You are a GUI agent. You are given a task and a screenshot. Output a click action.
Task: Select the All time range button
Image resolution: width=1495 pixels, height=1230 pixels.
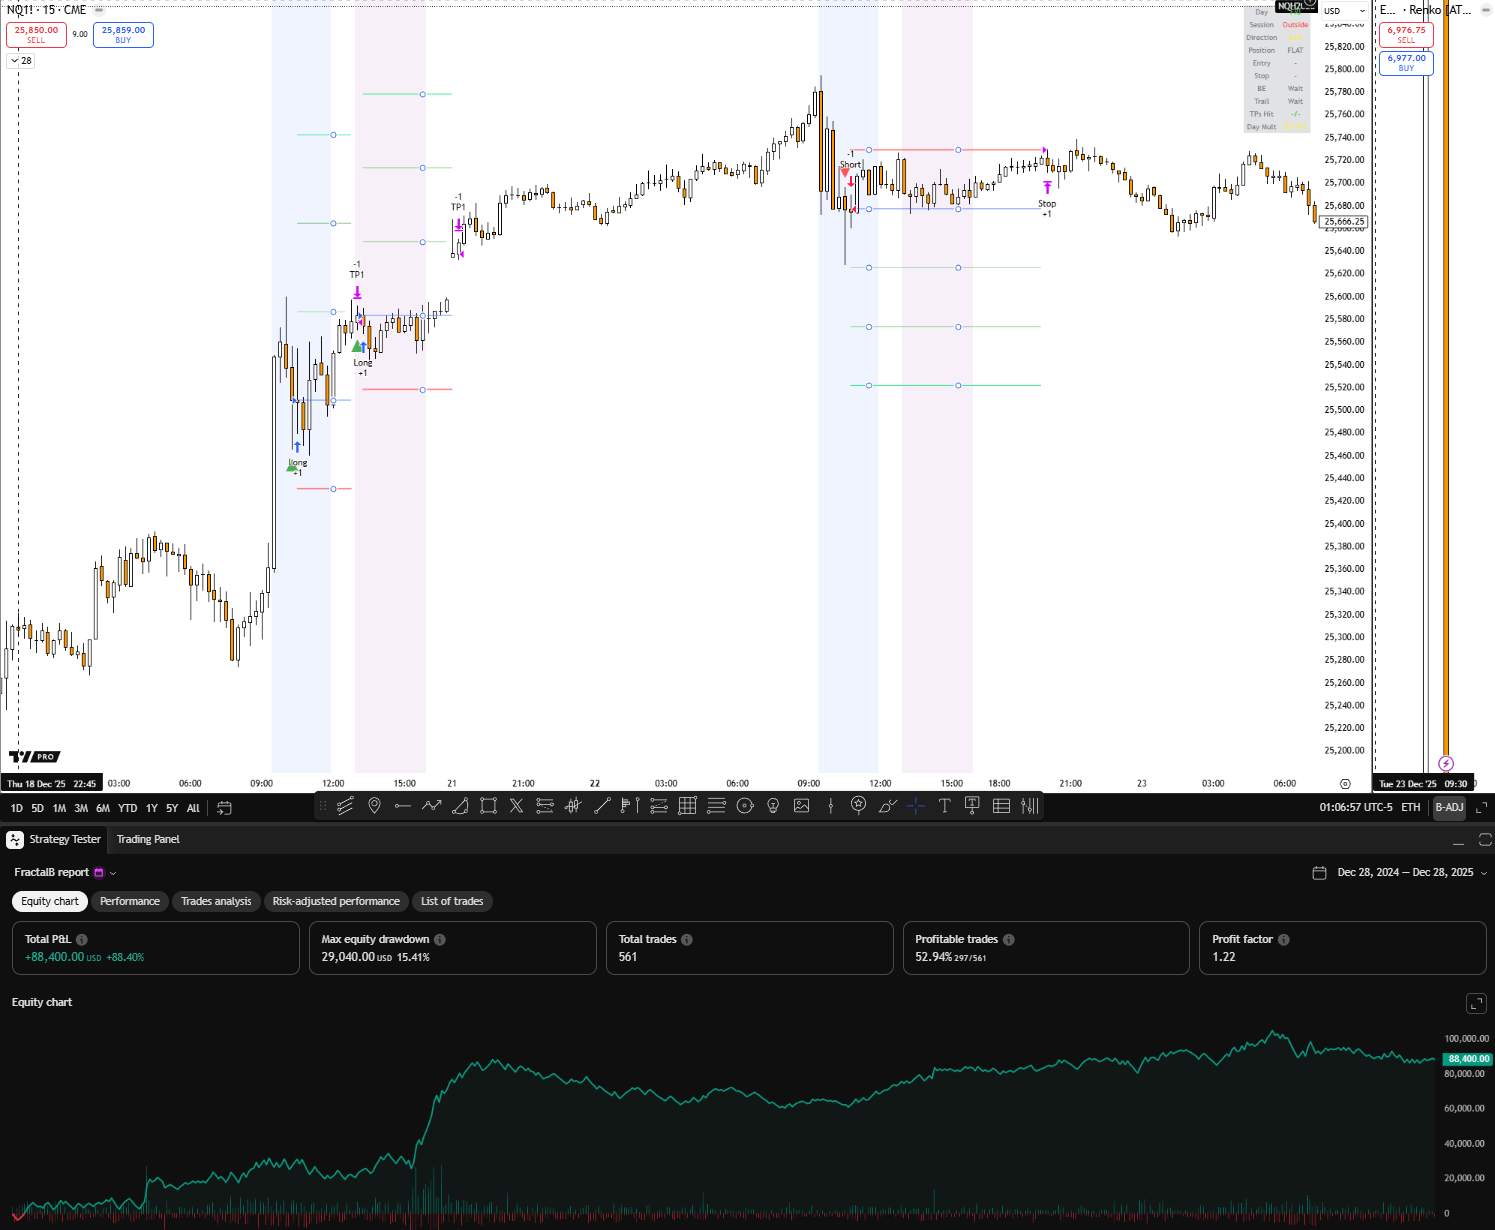click(192, 807)
